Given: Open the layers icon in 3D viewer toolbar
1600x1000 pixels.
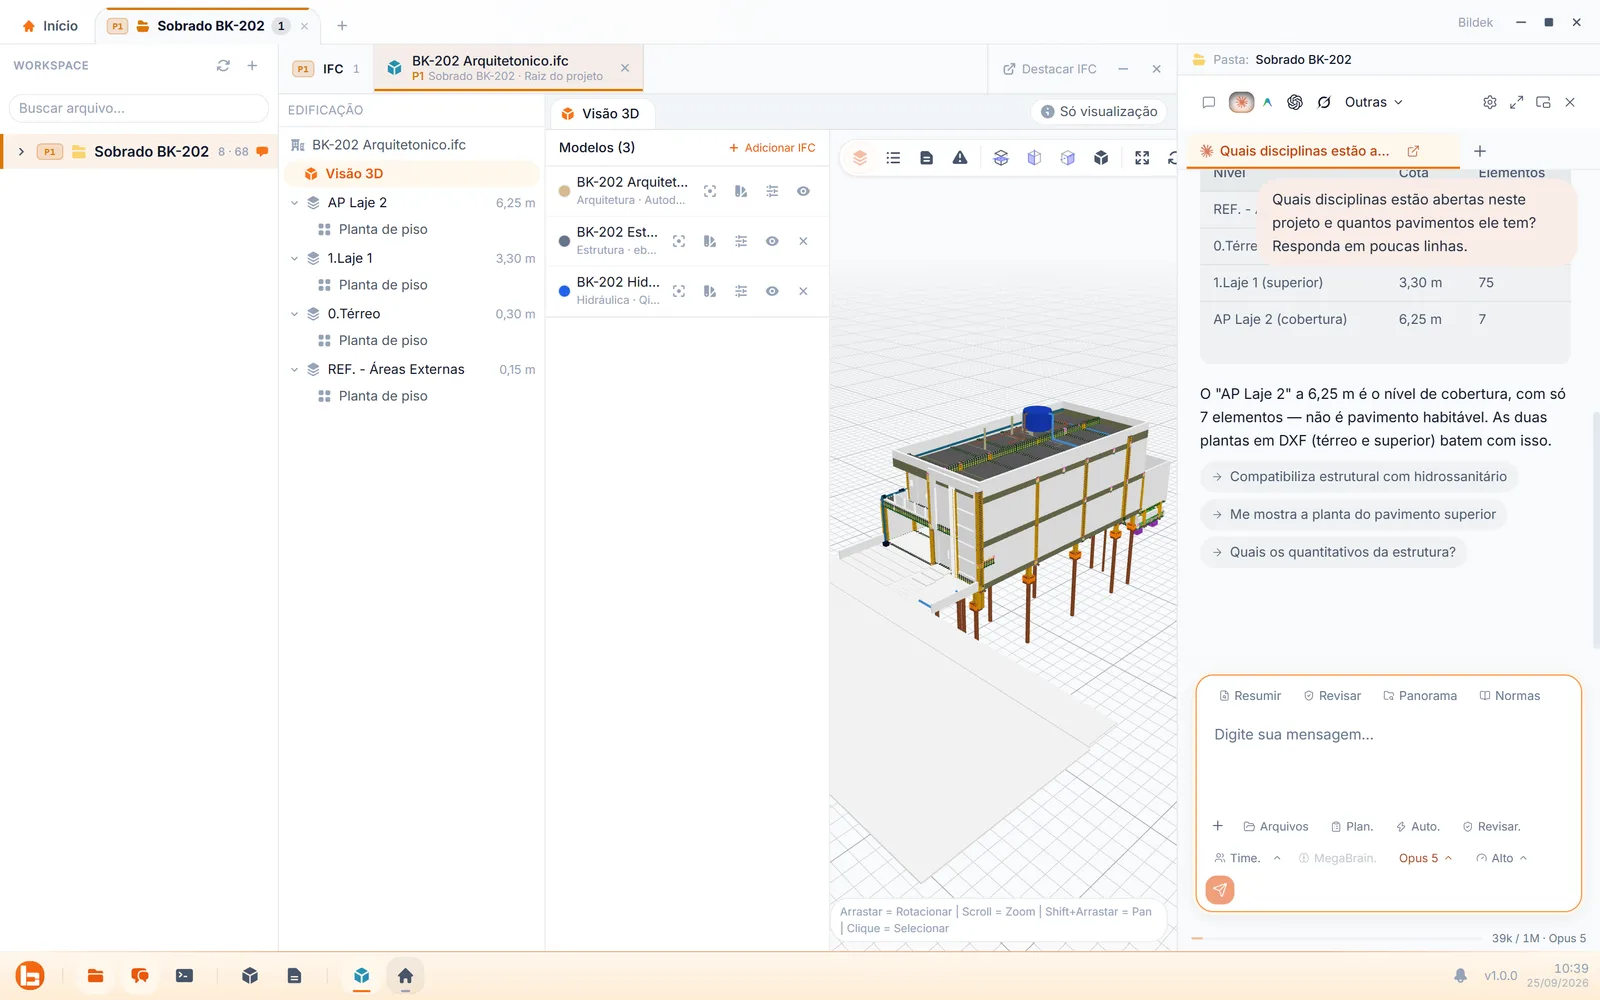Looking at the screenshot, I should point(860,158).
